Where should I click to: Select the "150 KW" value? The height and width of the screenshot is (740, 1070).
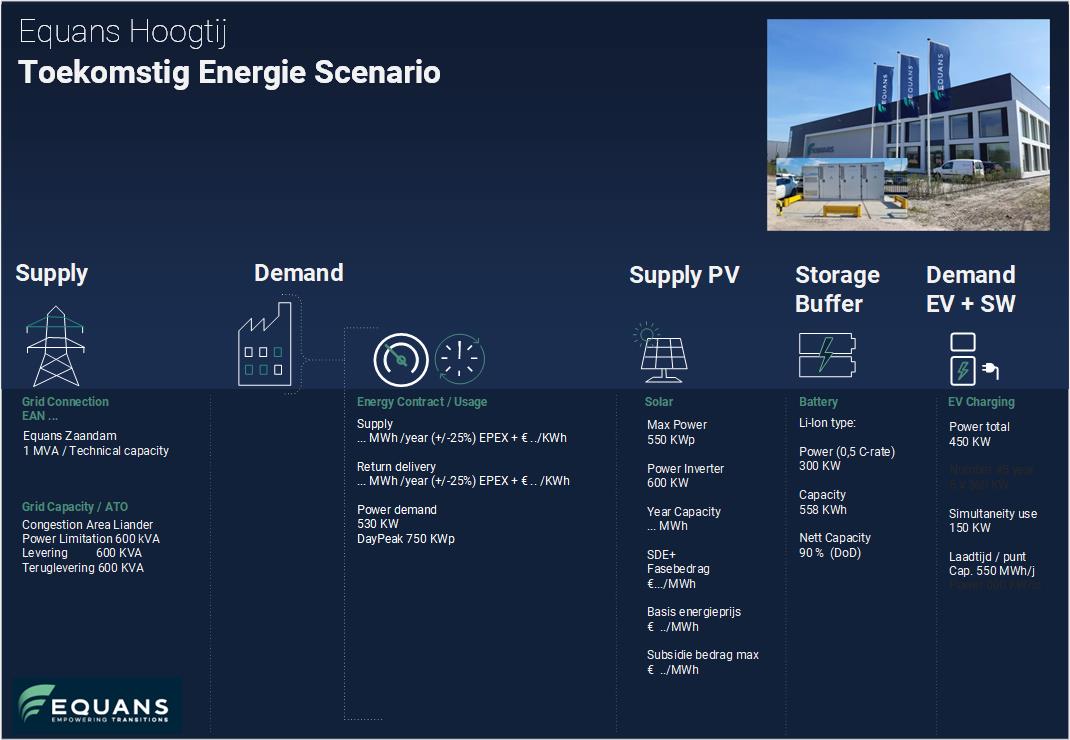pyautogui.click(x=970, y=528)
